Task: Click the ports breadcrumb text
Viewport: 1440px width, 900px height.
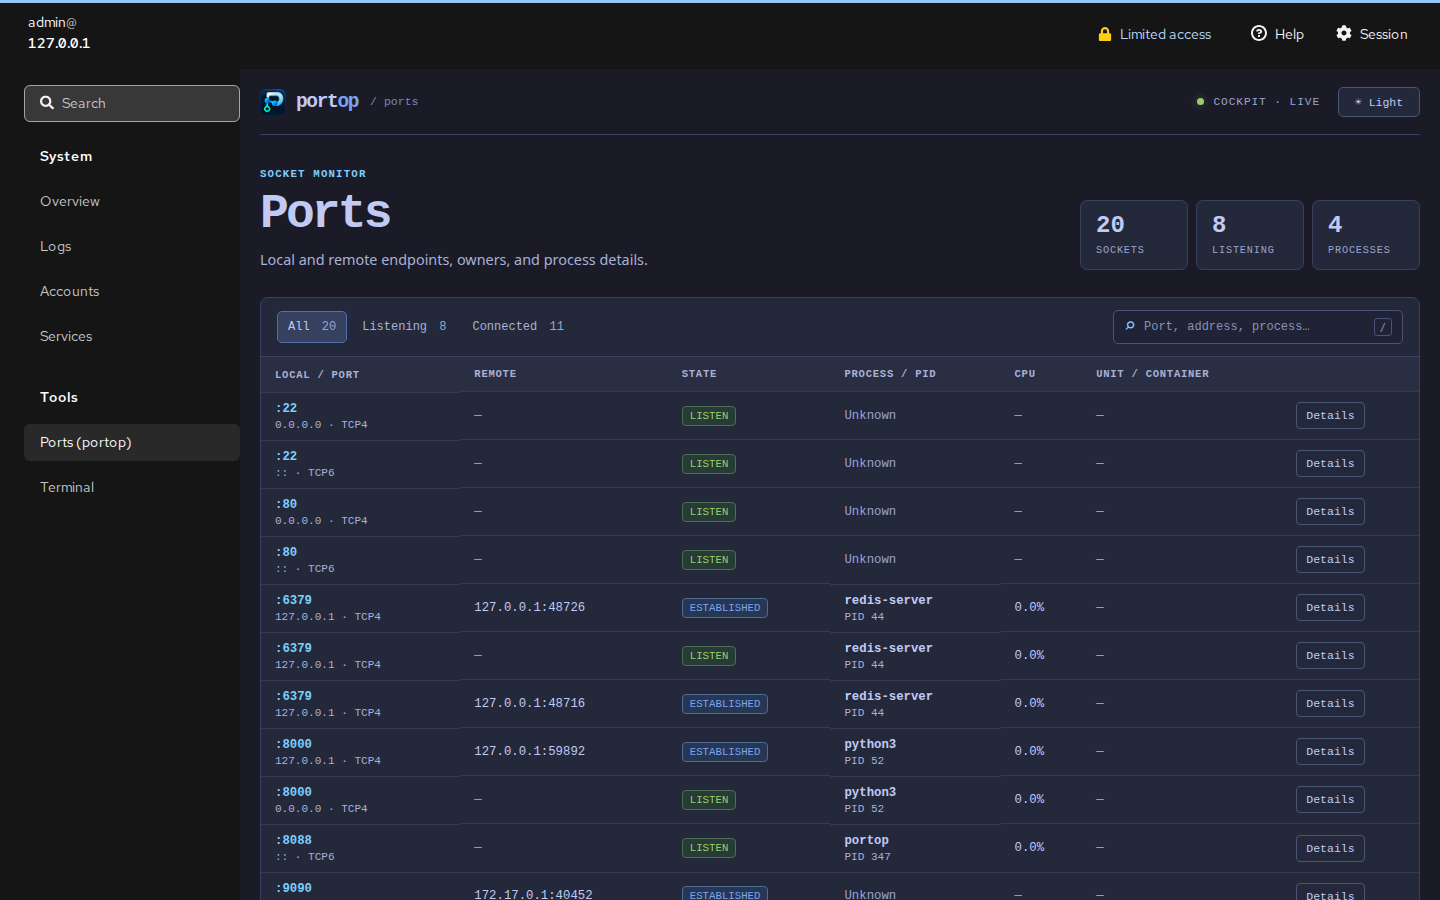Action: (401, 102)
